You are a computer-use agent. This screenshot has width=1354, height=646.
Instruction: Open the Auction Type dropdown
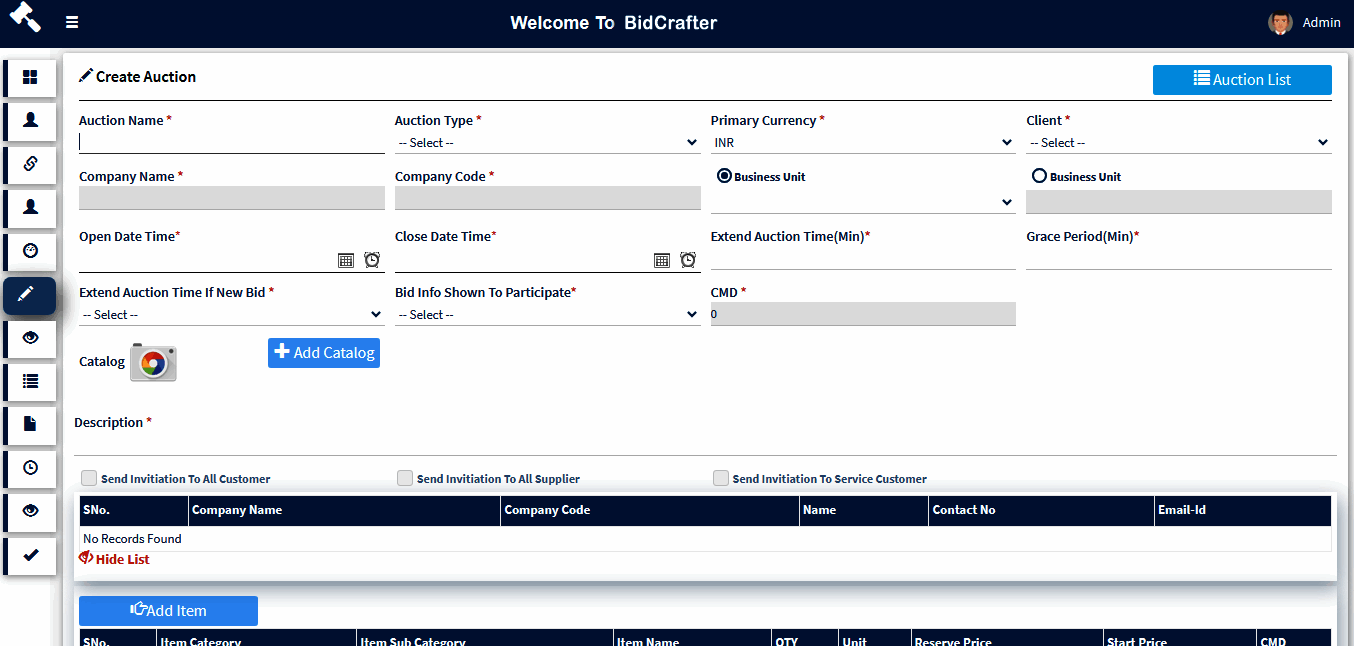(547, 142)
